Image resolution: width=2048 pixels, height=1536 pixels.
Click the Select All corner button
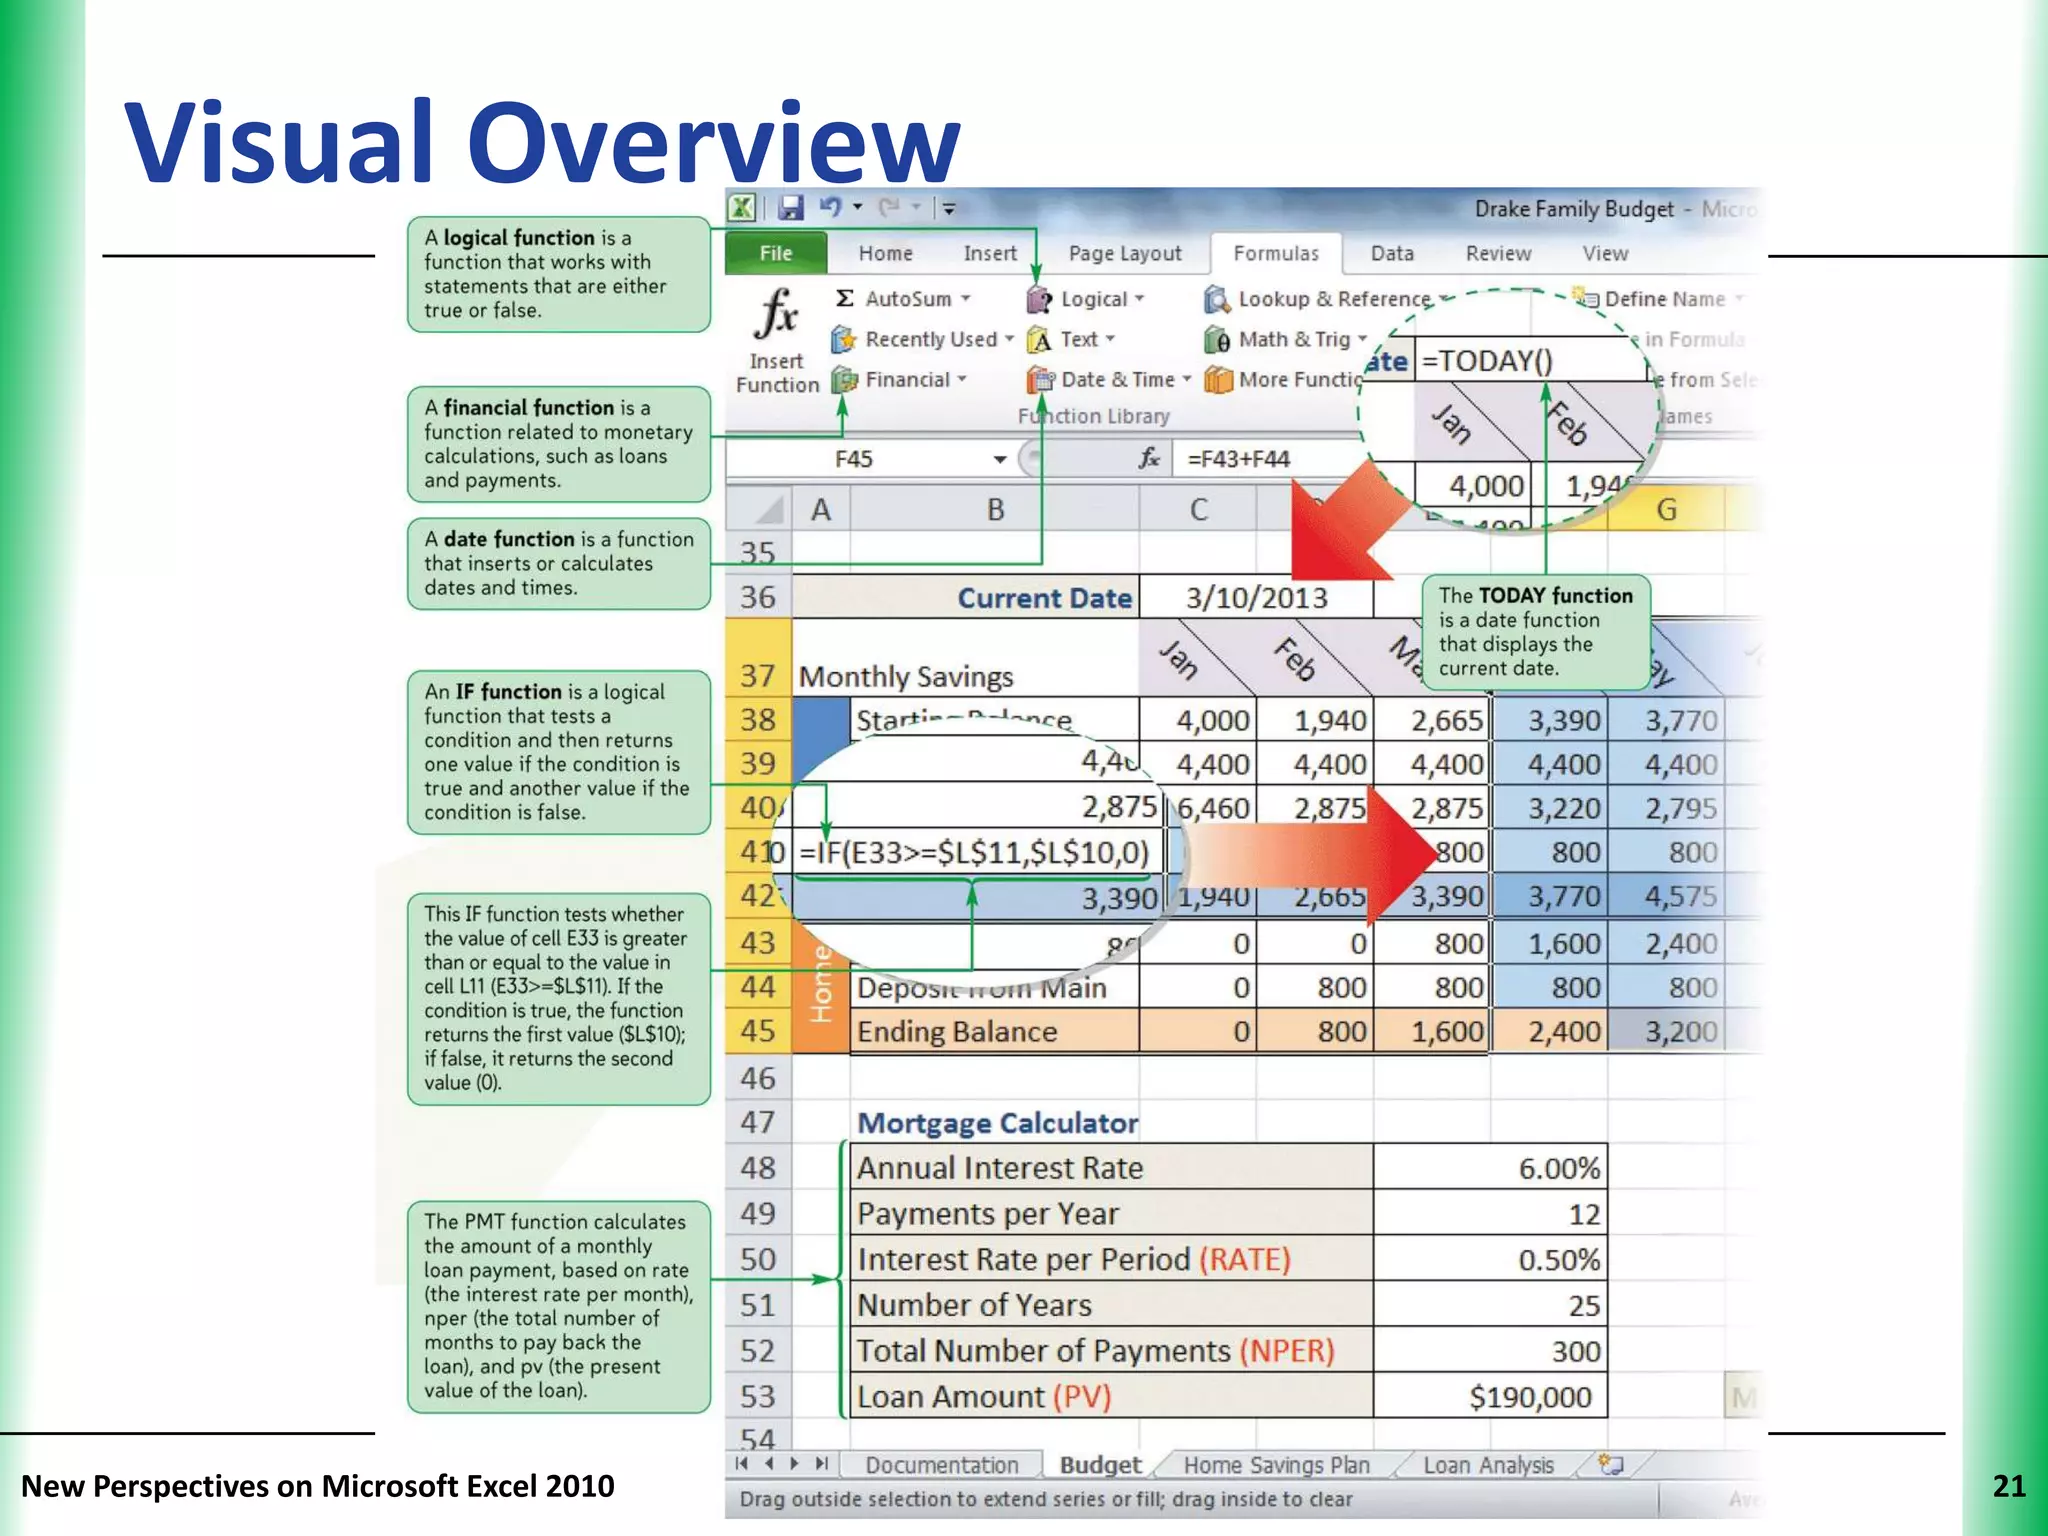coord(759,510)
